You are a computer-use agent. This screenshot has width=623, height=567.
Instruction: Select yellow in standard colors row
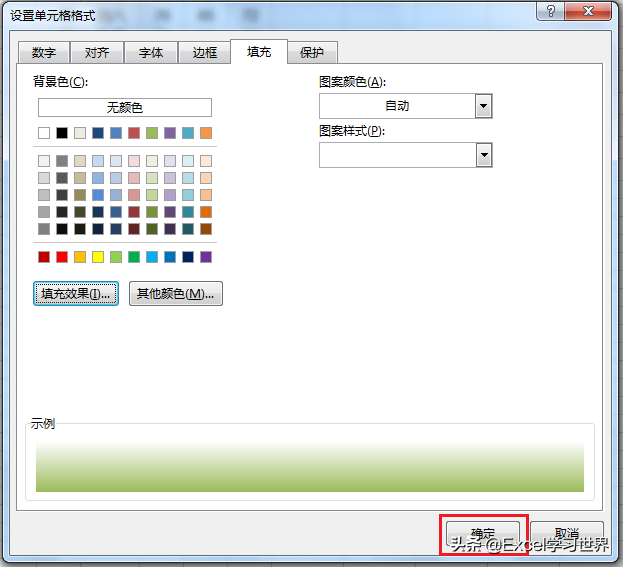point(98,257)
